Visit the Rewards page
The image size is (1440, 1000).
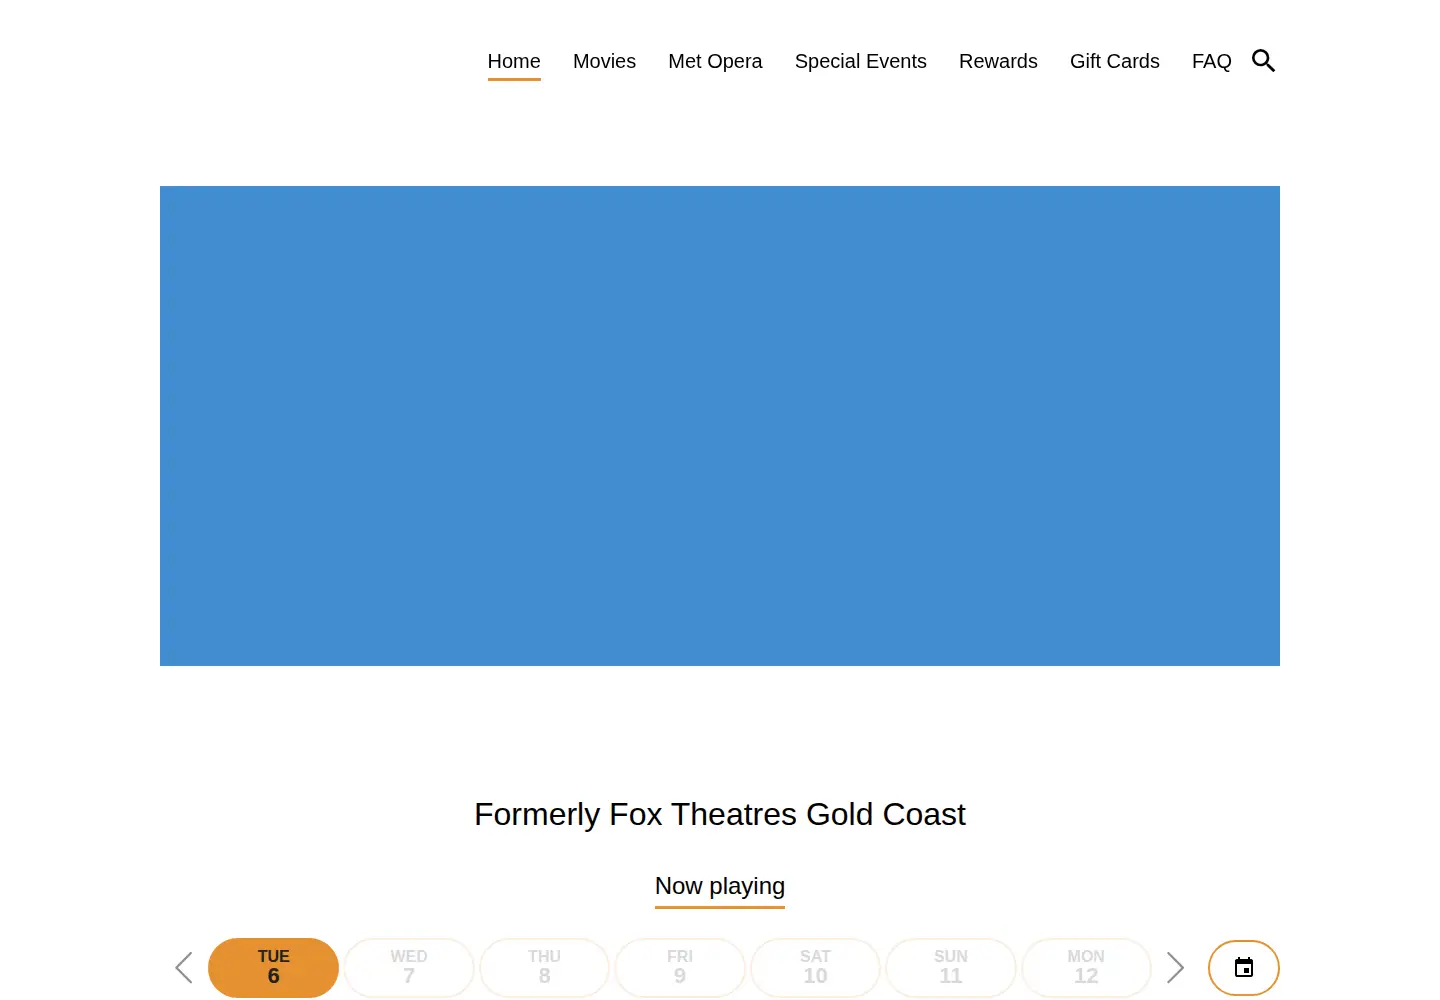[998, 61]
